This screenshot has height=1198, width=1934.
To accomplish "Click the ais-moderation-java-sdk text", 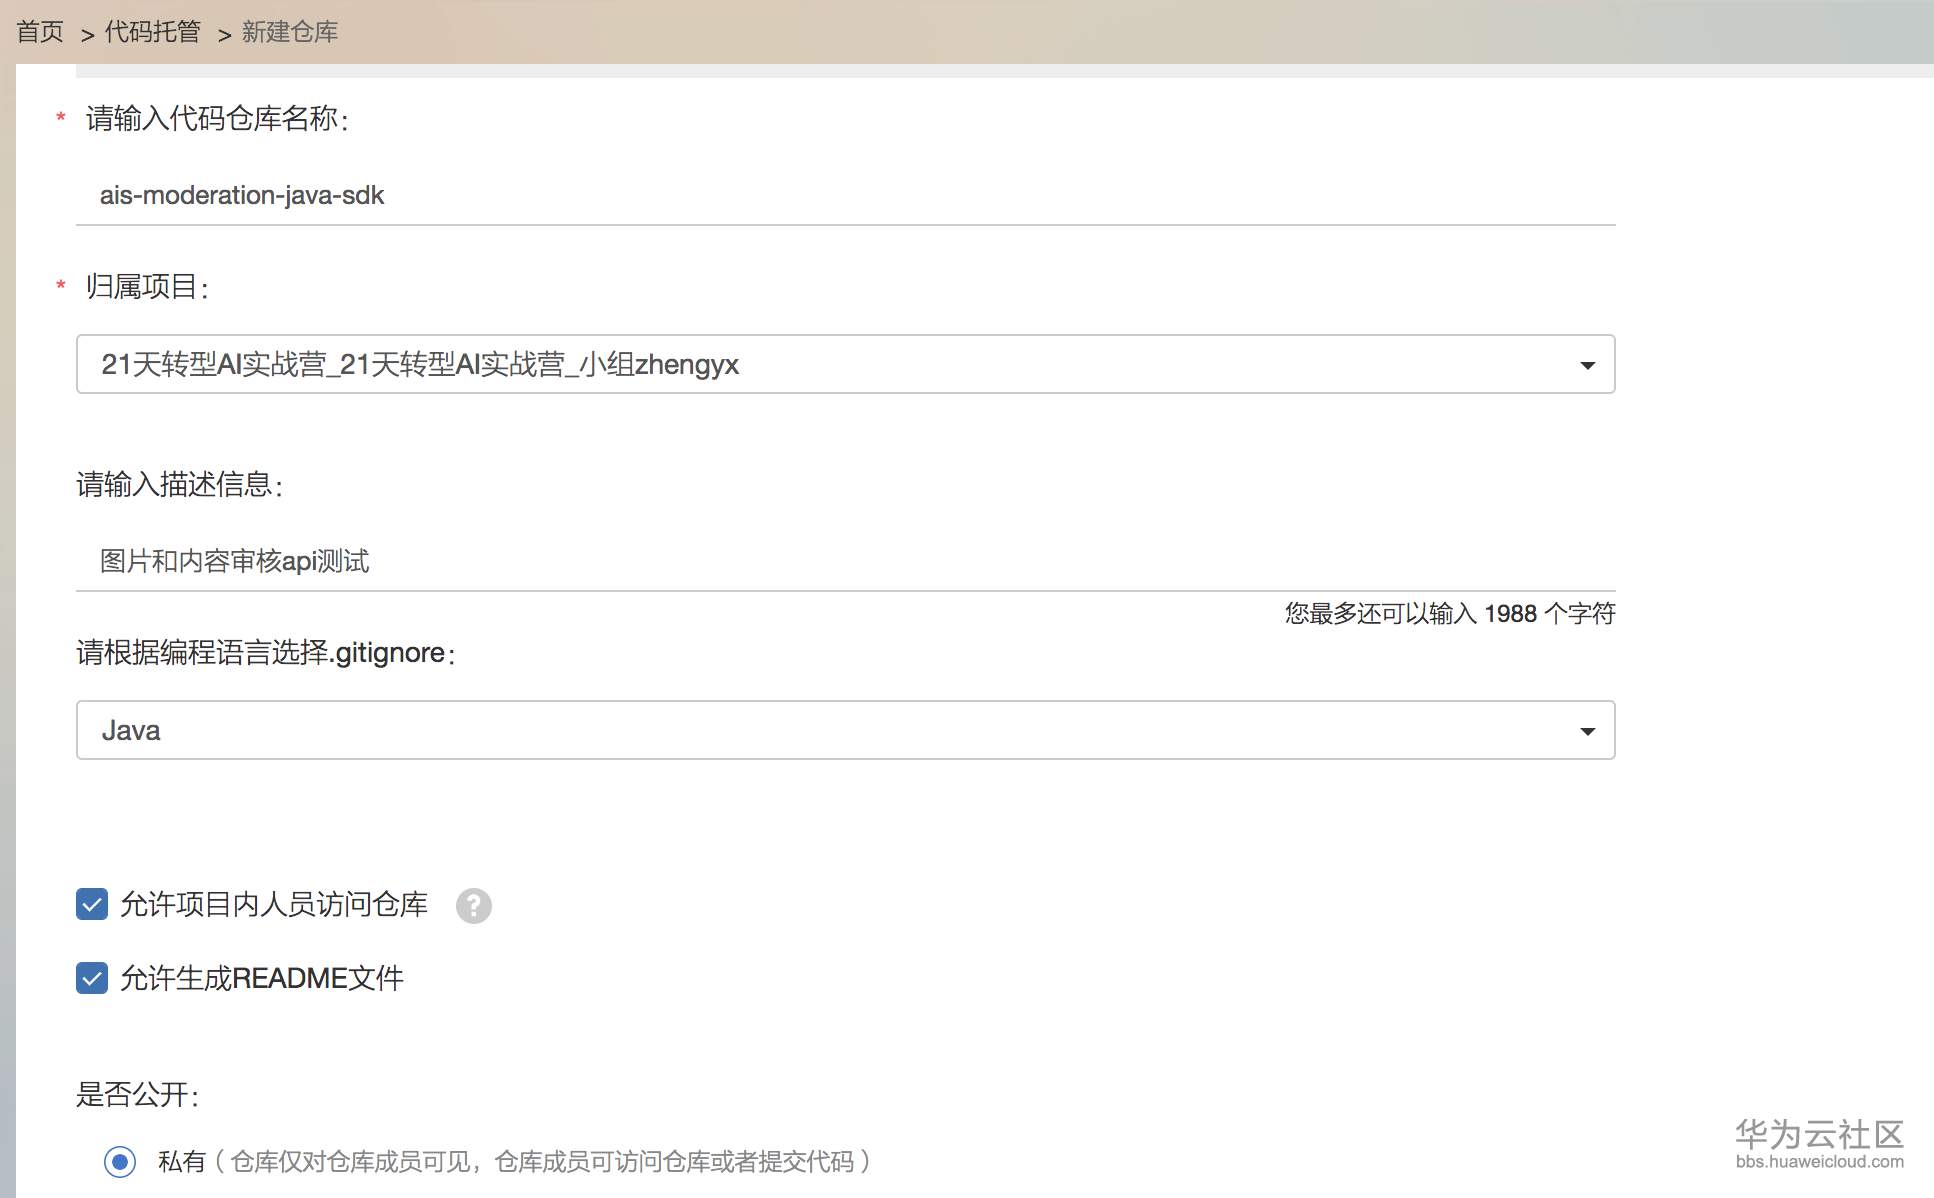I will coord(242,195).
